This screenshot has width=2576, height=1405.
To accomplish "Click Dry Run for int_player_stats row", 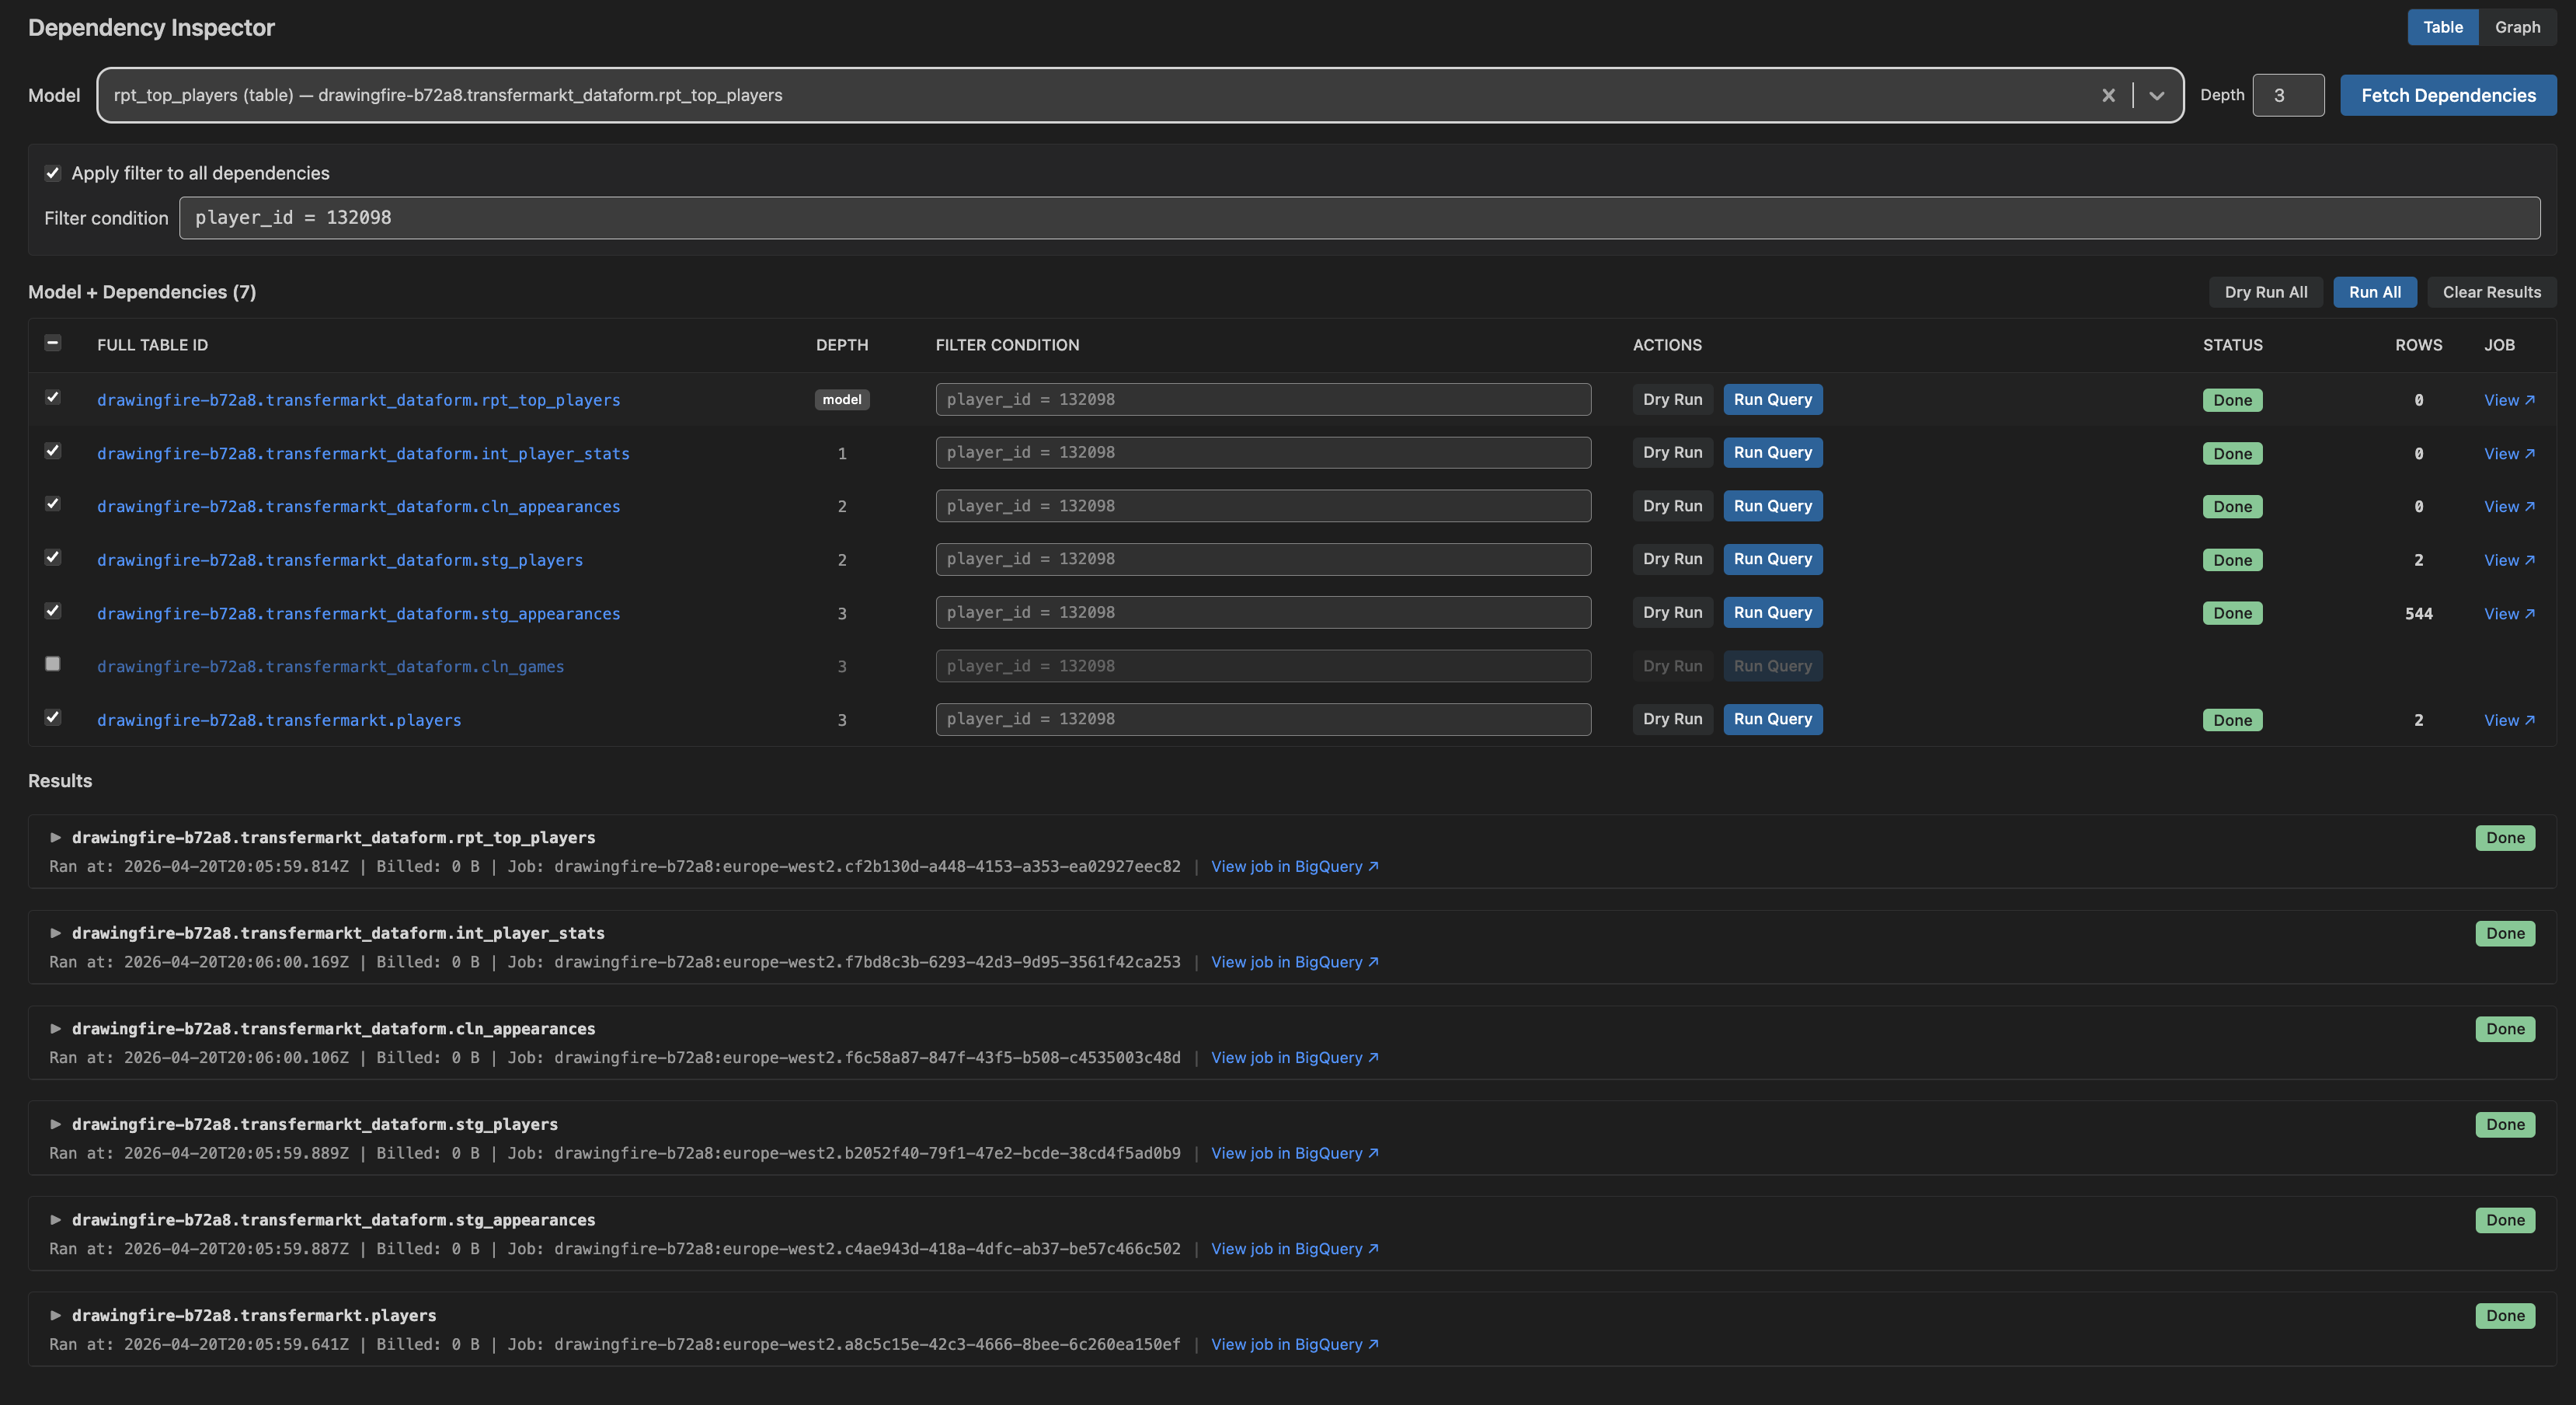I will tap(1672, 452).
